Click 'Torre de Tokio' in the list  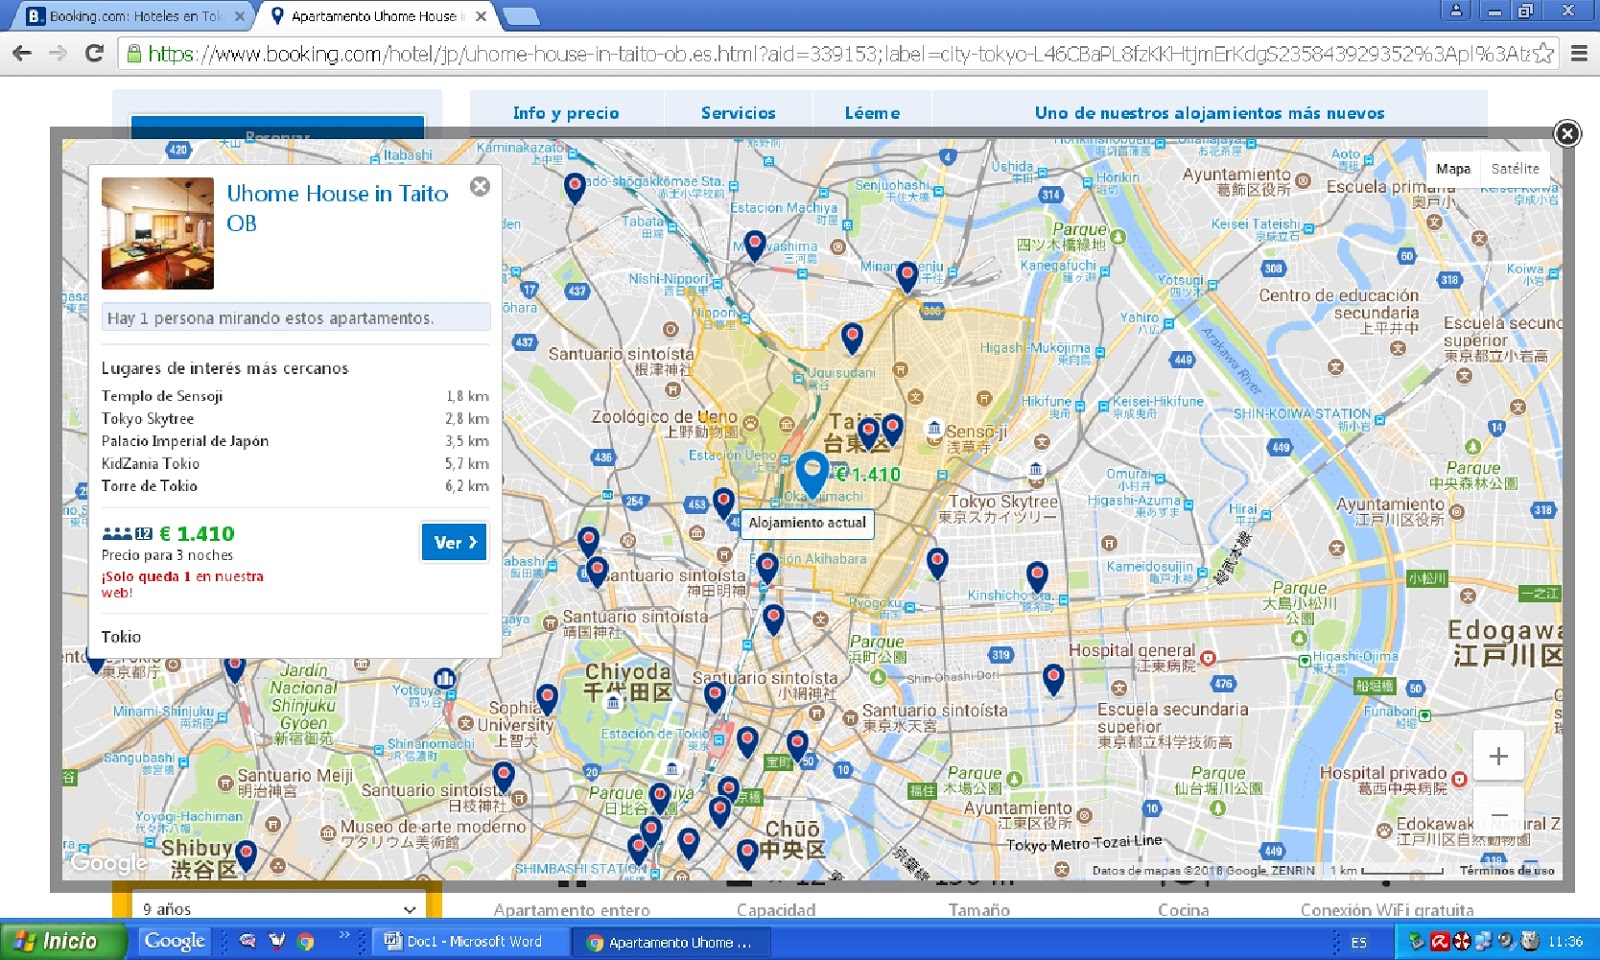click(x=149, y=486)
